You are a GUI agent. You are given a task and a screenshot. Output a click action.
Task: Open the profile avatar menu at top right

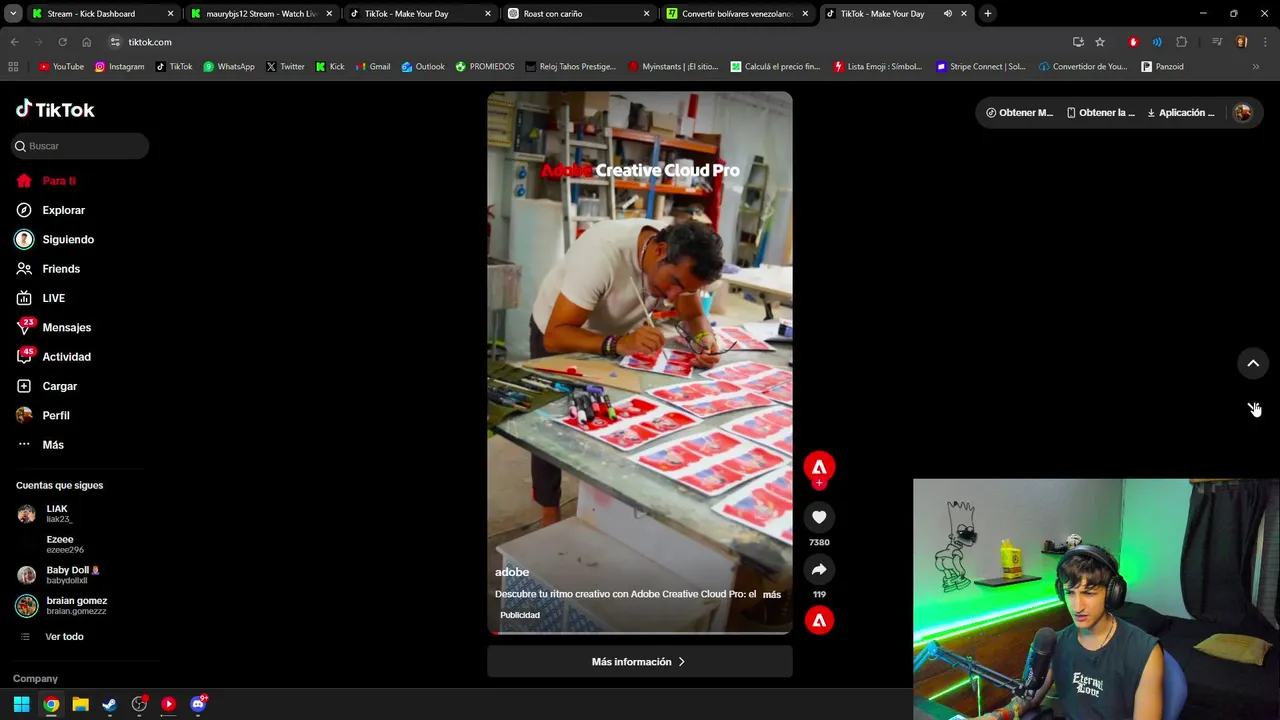[1243, 113]
